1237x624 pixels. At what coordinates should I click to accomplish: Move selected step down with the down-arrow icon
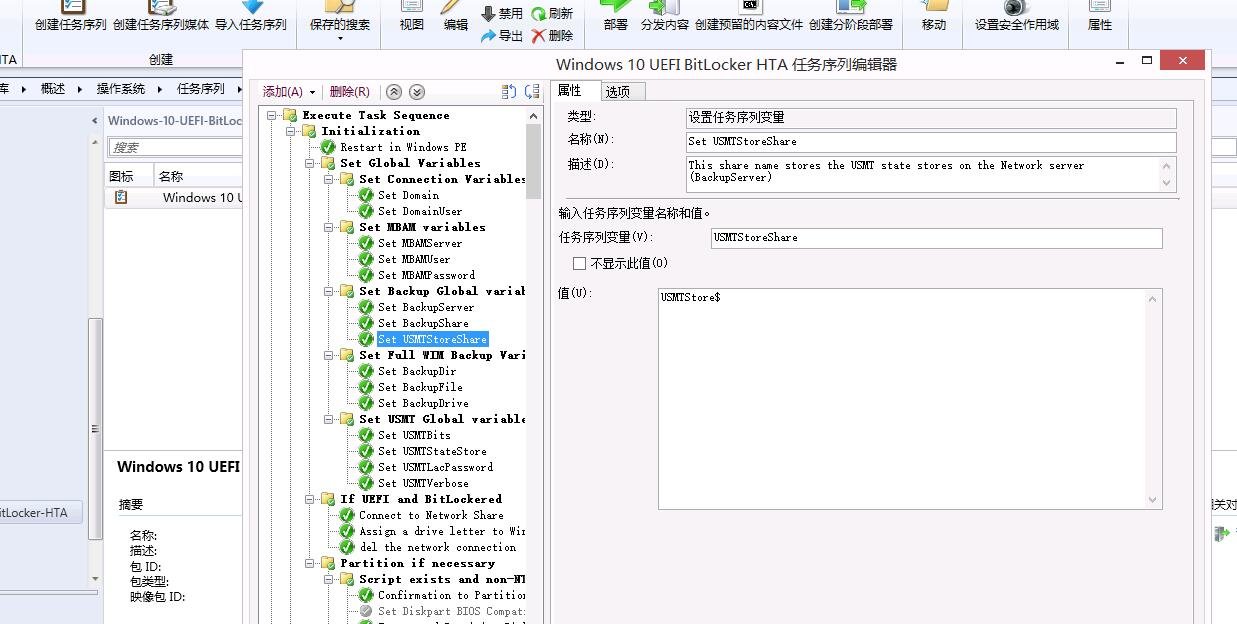(417, 92)
